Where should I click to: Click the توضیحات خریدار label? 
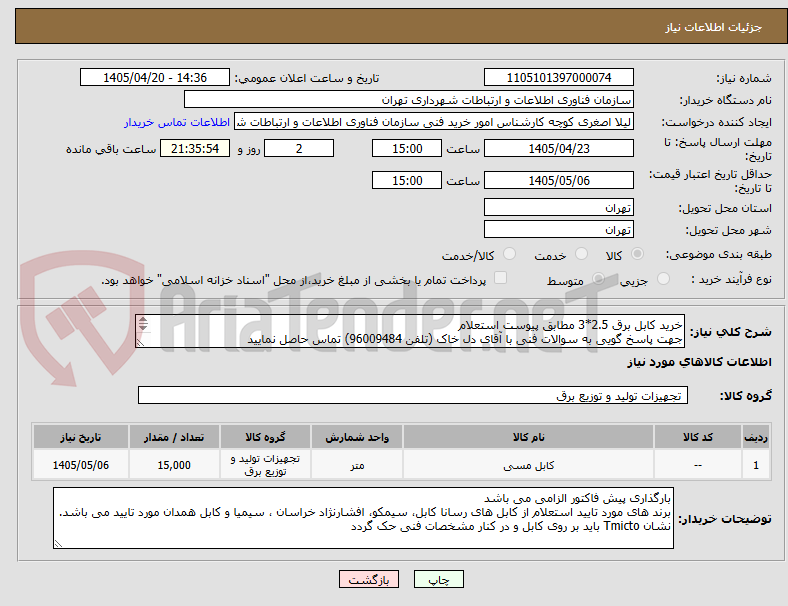[x=725, y=519]
